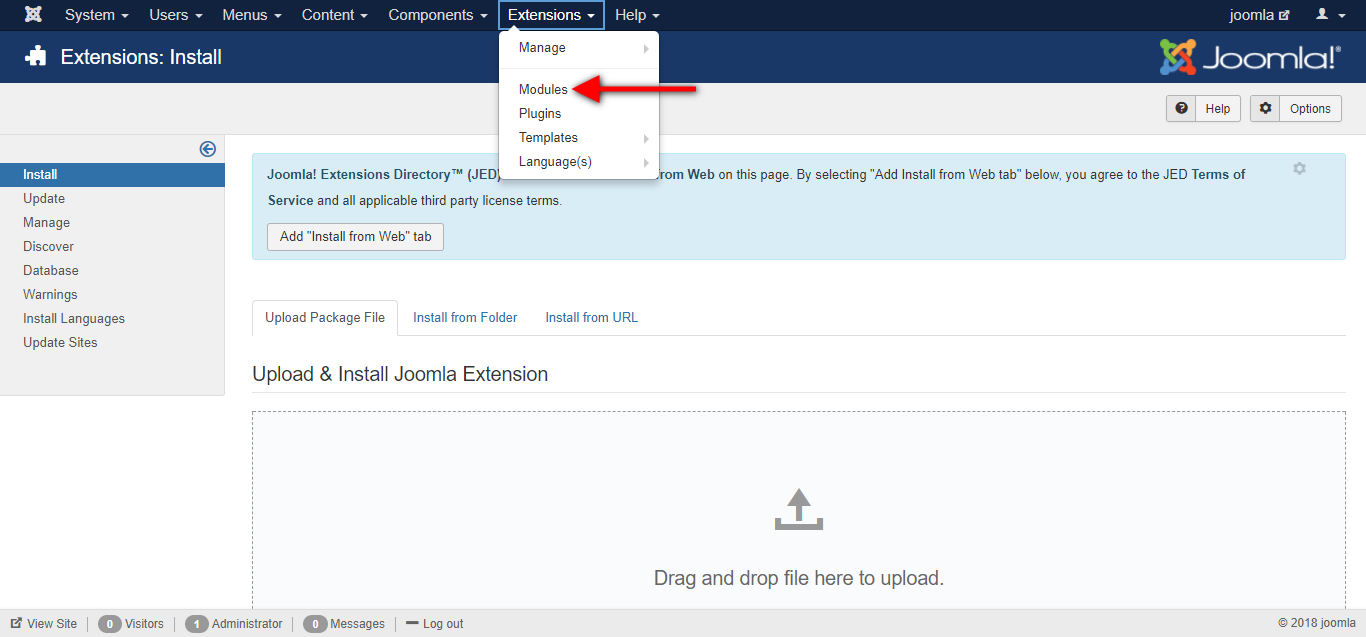Open Database in the sidebar
The height and width of the screenshot is (637, 1366).
[x=51, y=270]
